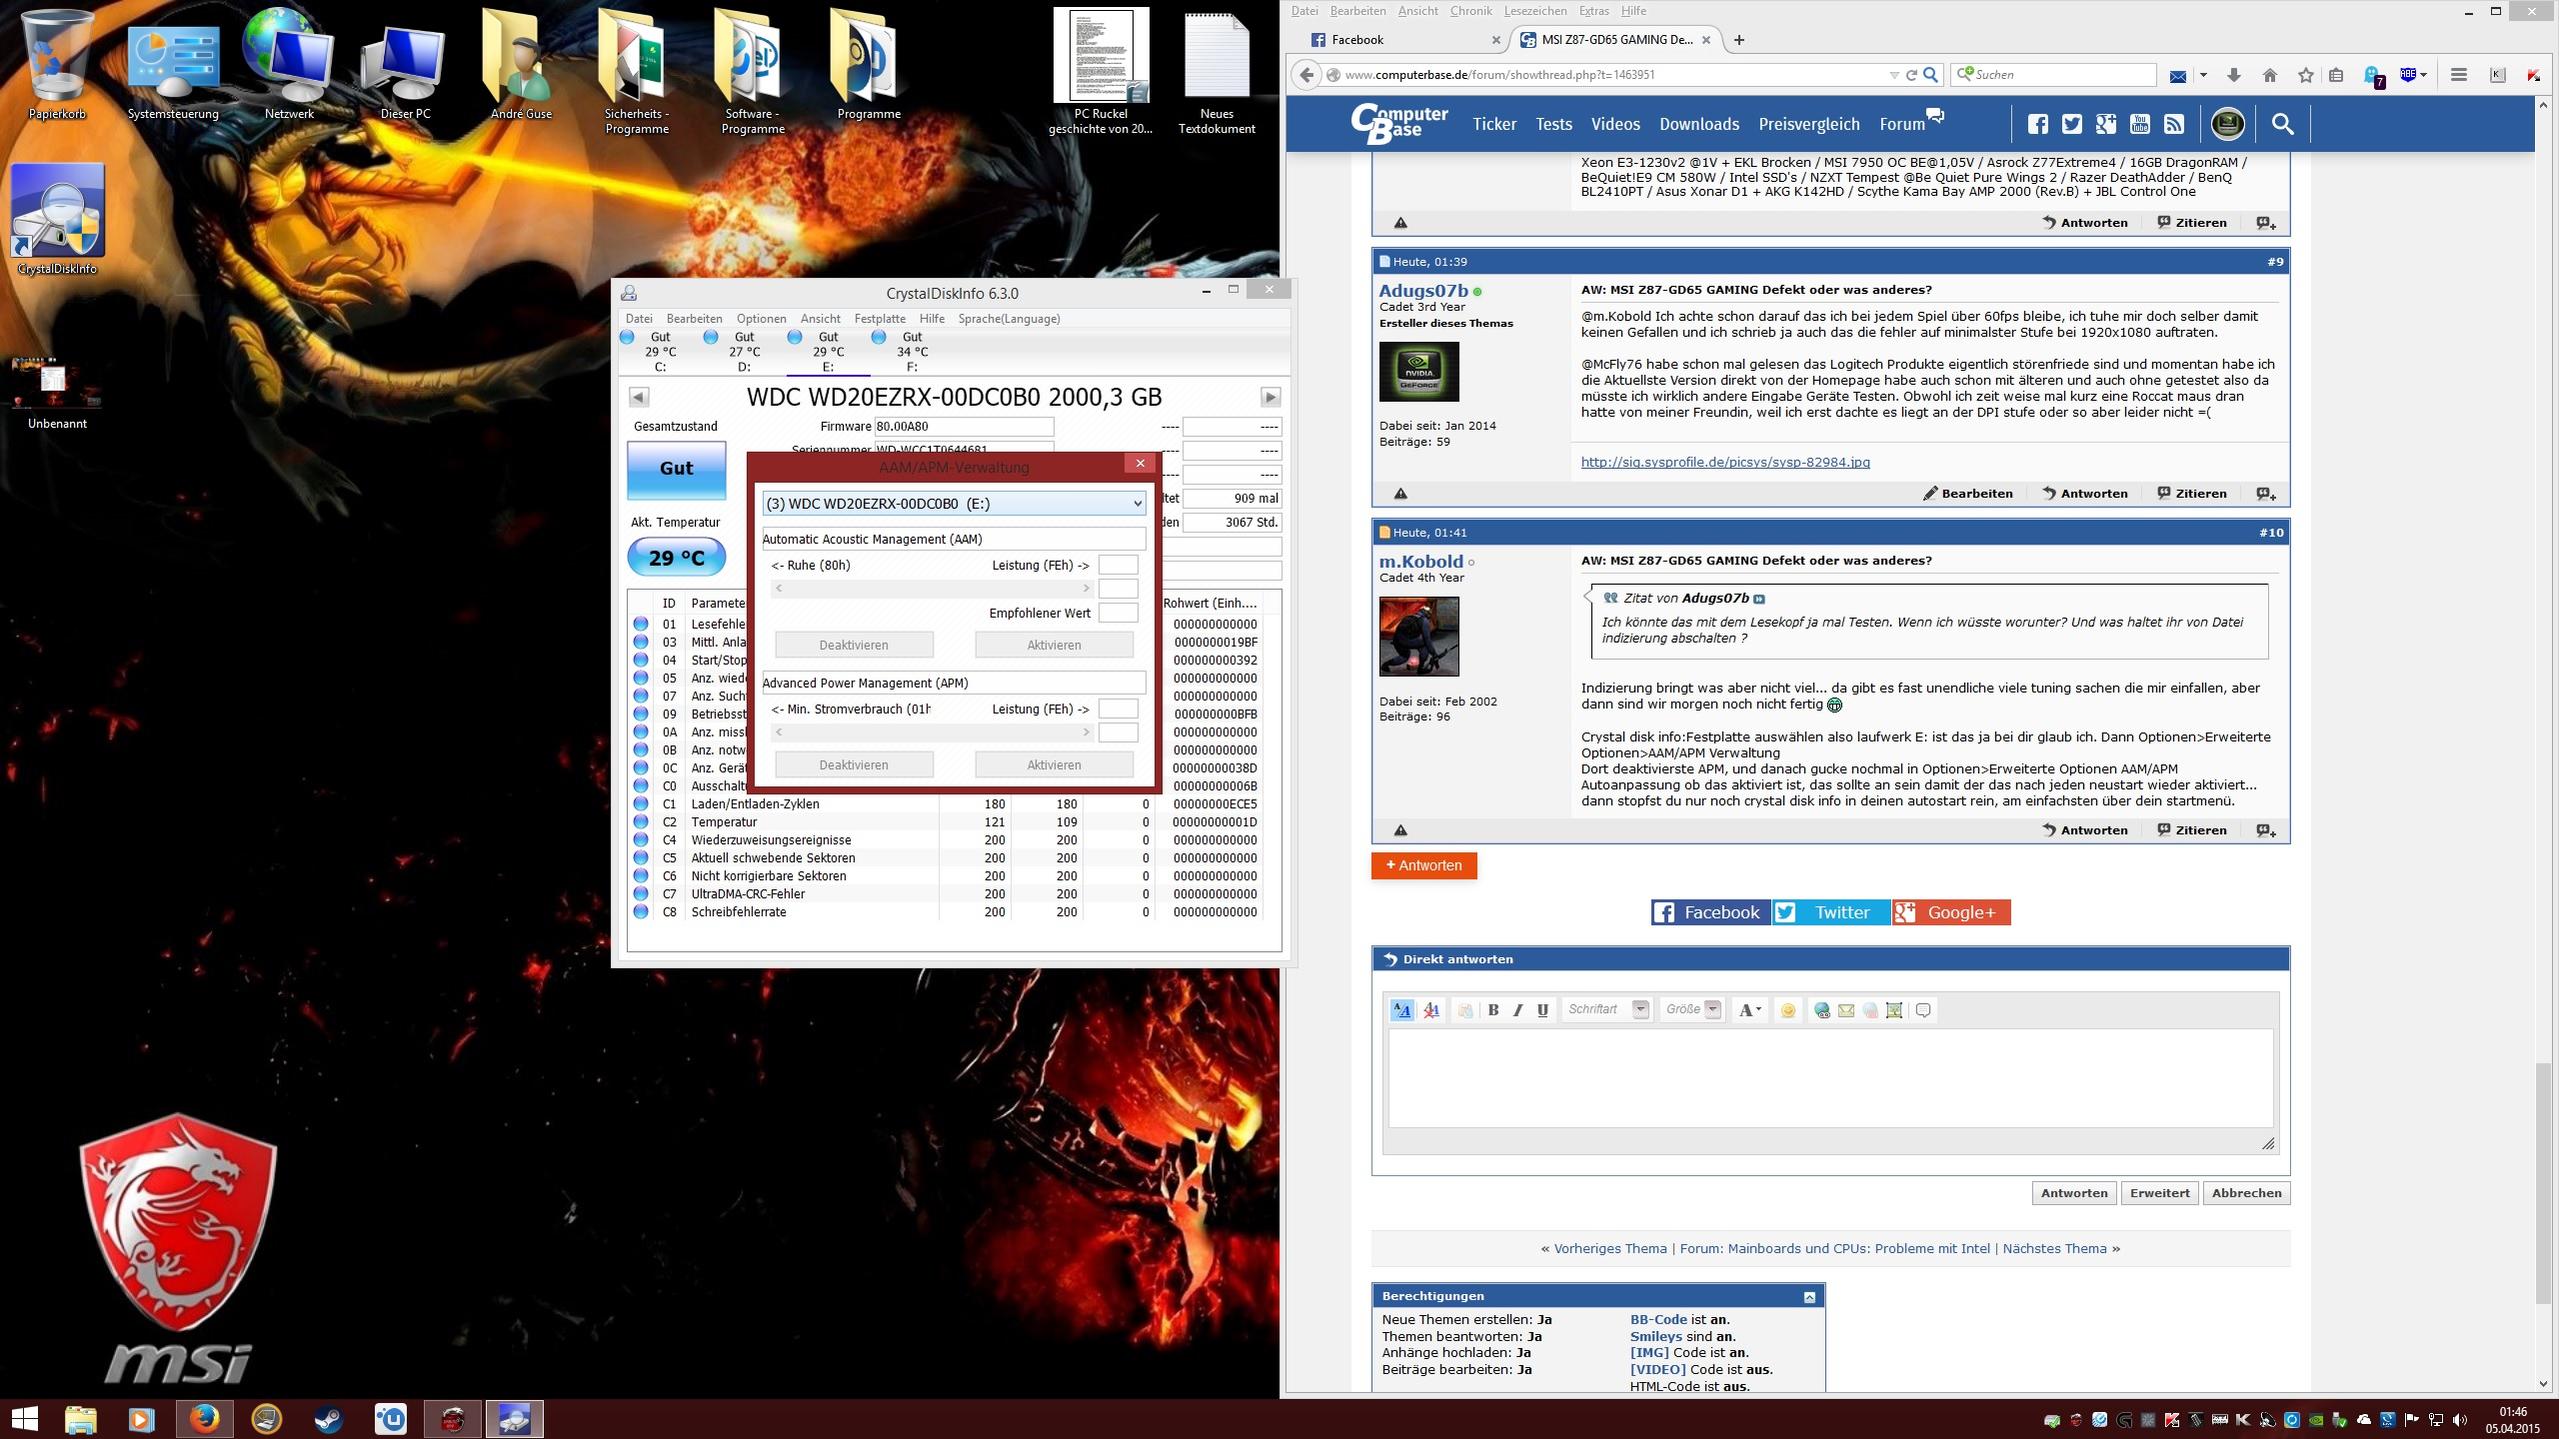This screenshot has height=1439, width=2559.
Task: Toggle italic formatting in reply editor
Action: tap(1517, 1010)
